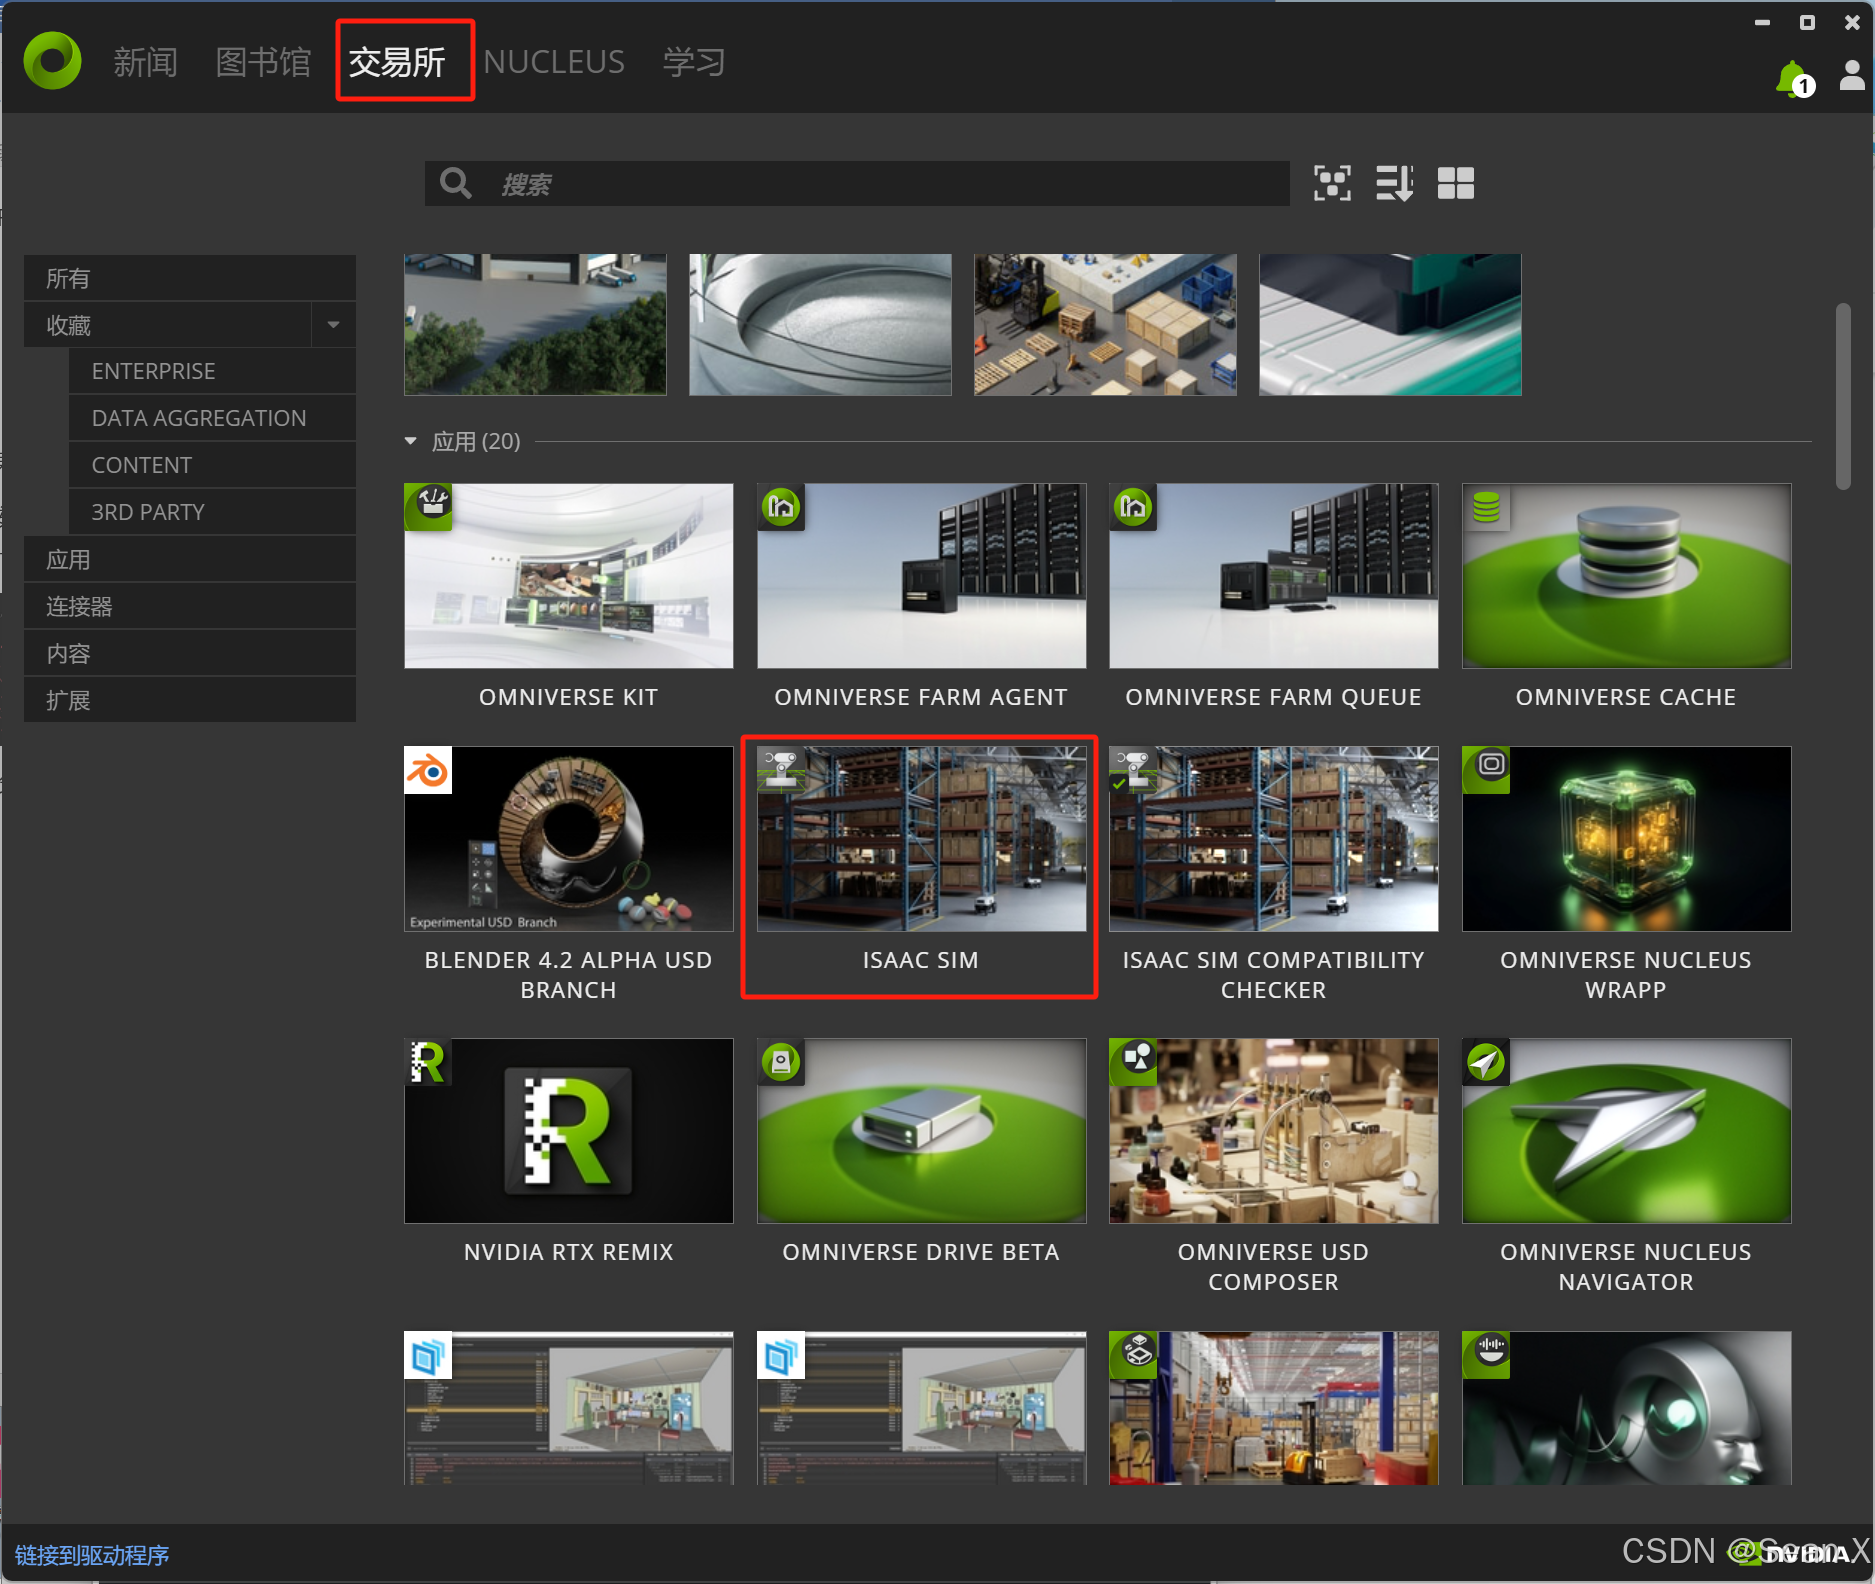Screen dimensions: 1875x1584
Task: Click the Blender logo badge icon
Action: point(428,770)
